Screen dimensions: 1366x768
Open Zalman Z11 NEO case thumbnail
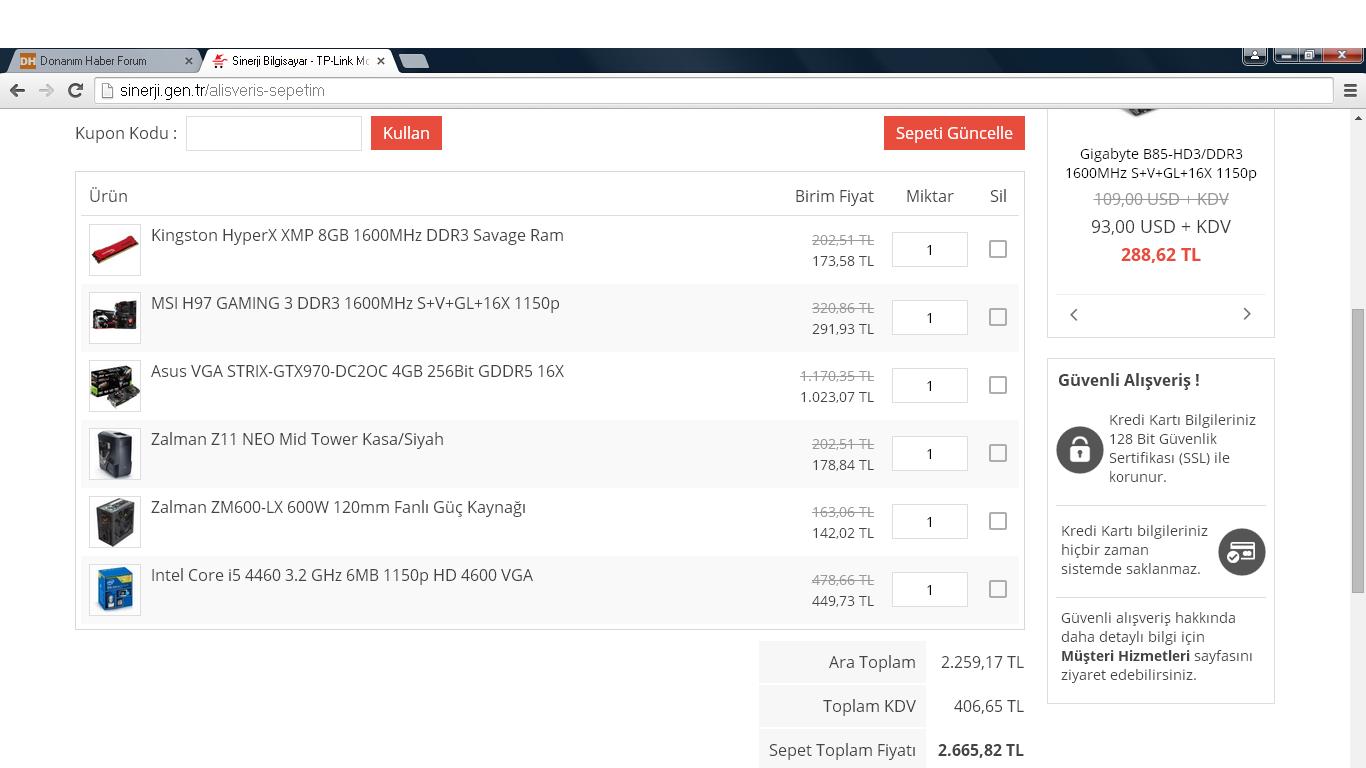pyautogui.click(x=115, y=454)
